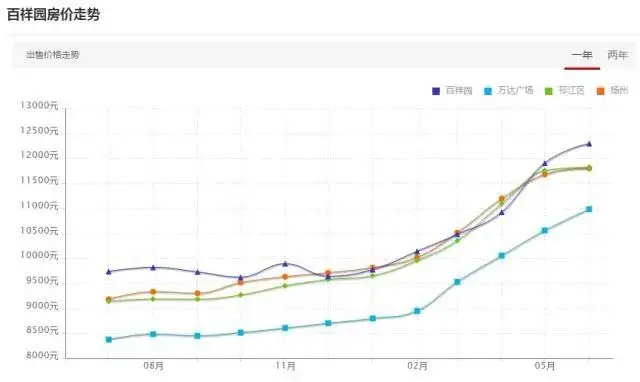Image resolution: width=640 pixels, height=382 pixels.
Task: Click the green 邗江区 legend swatch
Action: coord(549,91)
